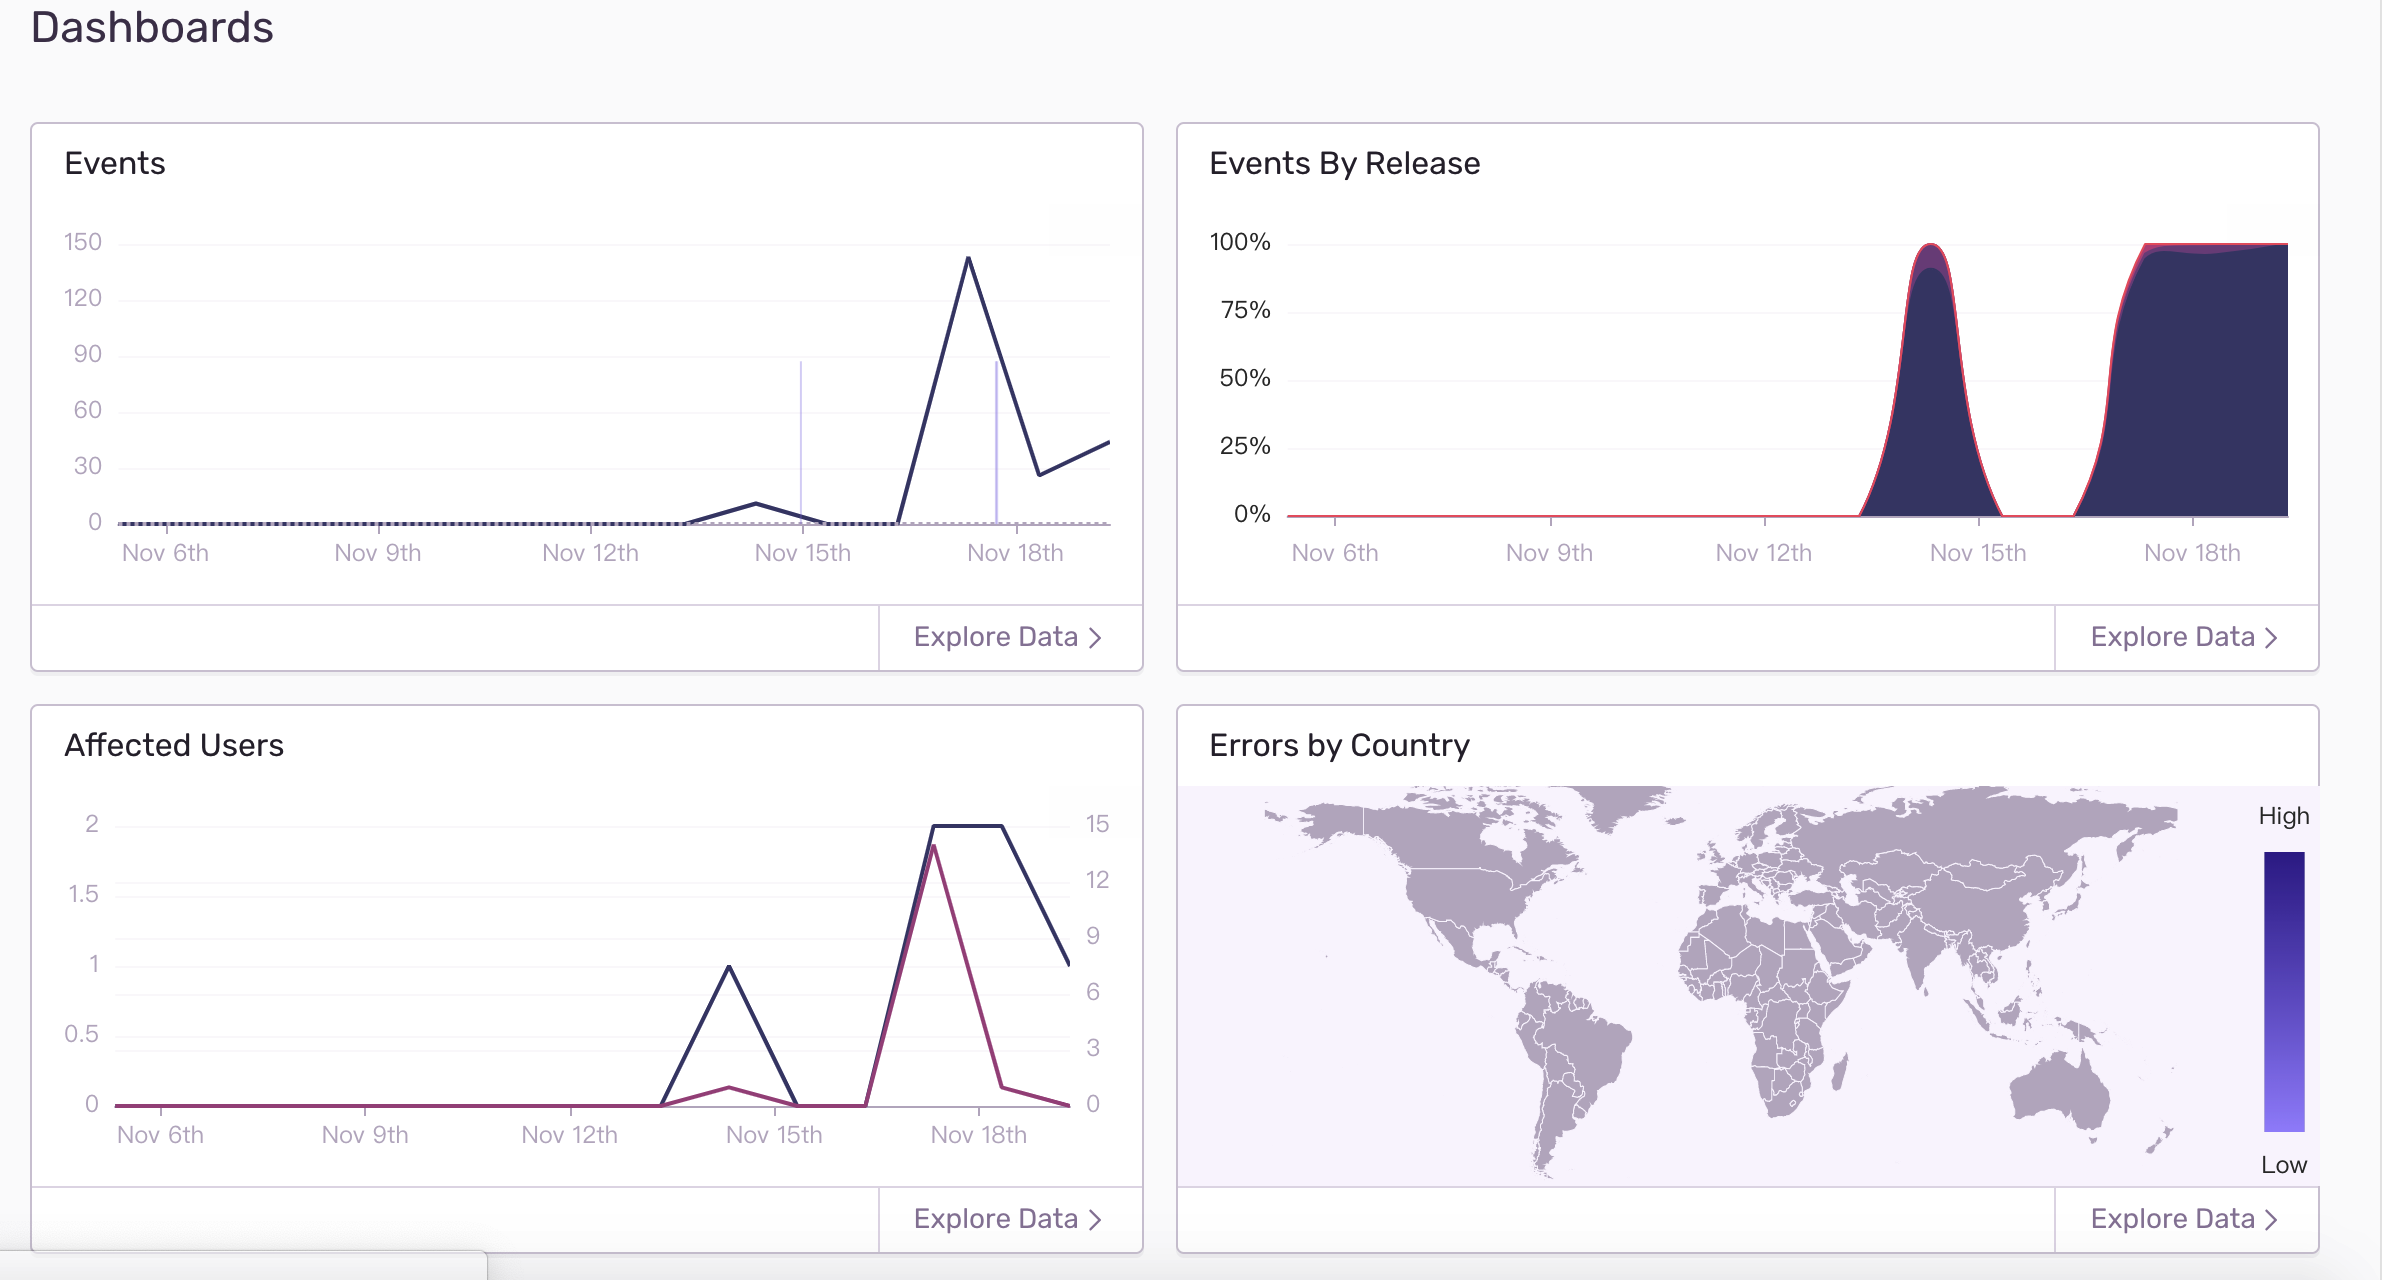The height and width of the screenshot is (1280, 2382).
Task: Click the Events By Release widget title
Action: click(1344, 163)
